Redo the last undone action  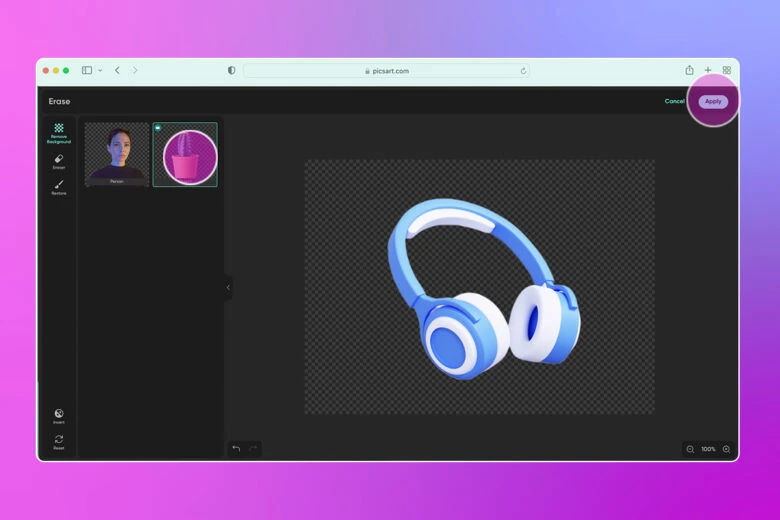tap(253, 449)
